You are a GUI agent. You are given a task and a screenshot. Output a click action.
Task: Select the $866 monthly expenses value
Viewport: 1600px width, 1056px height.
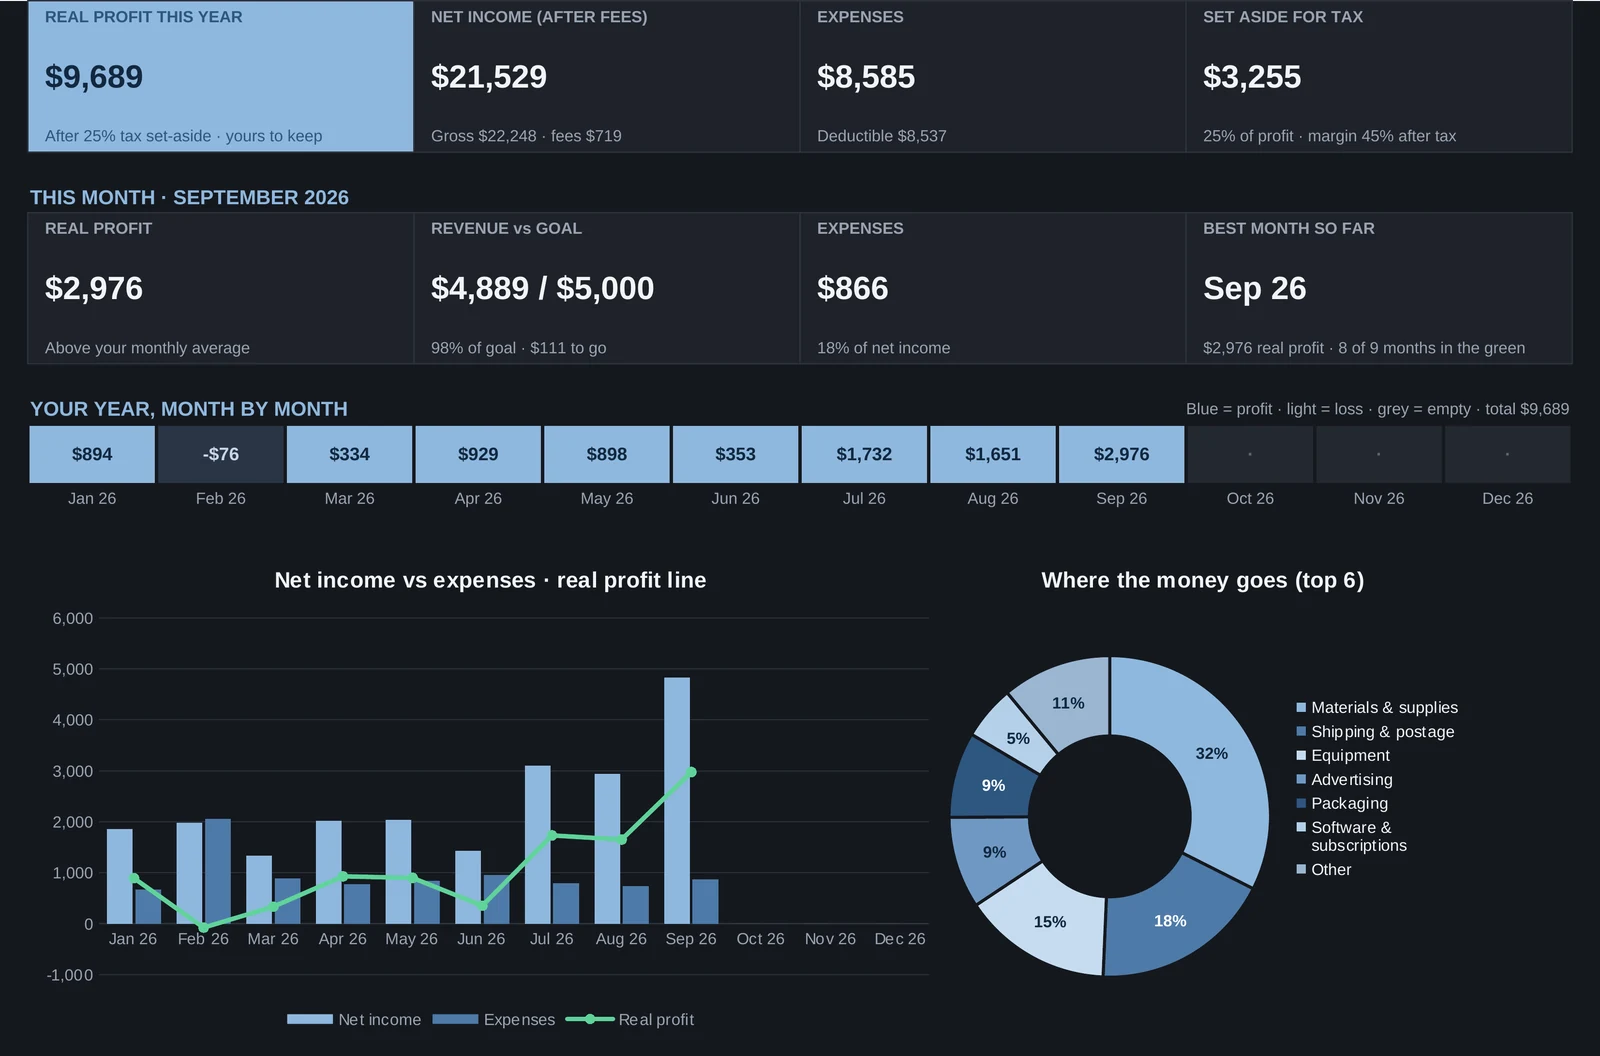853,289
